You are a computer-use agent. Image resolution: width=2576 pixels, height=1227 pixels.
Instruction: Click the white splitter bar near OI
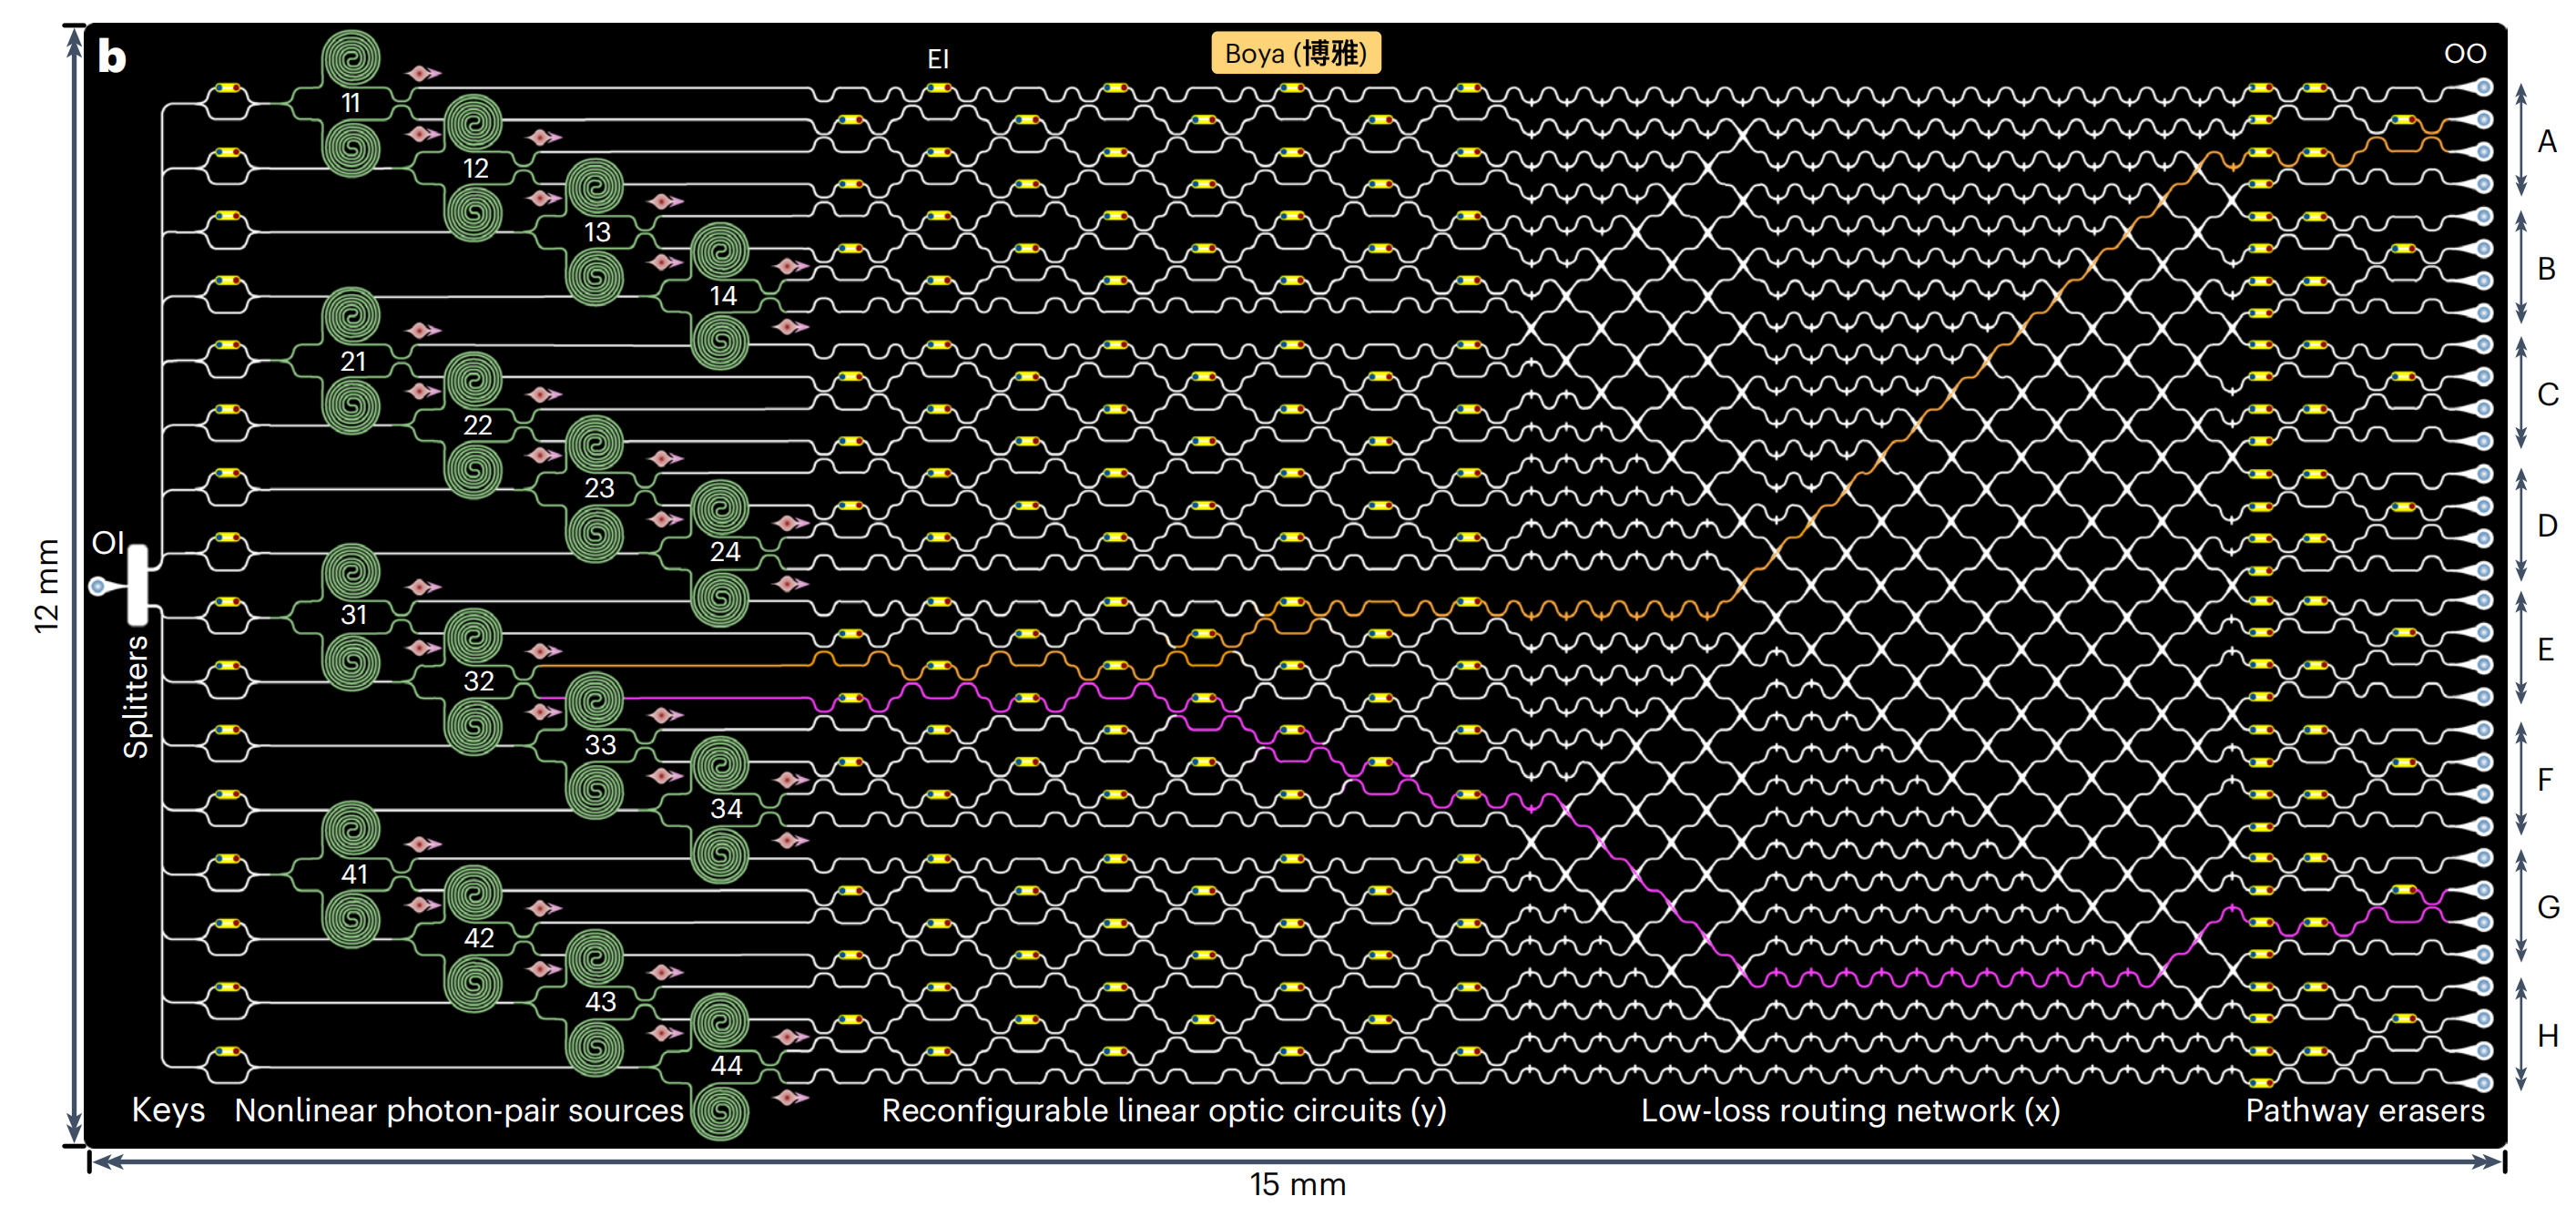coord(138,585)
